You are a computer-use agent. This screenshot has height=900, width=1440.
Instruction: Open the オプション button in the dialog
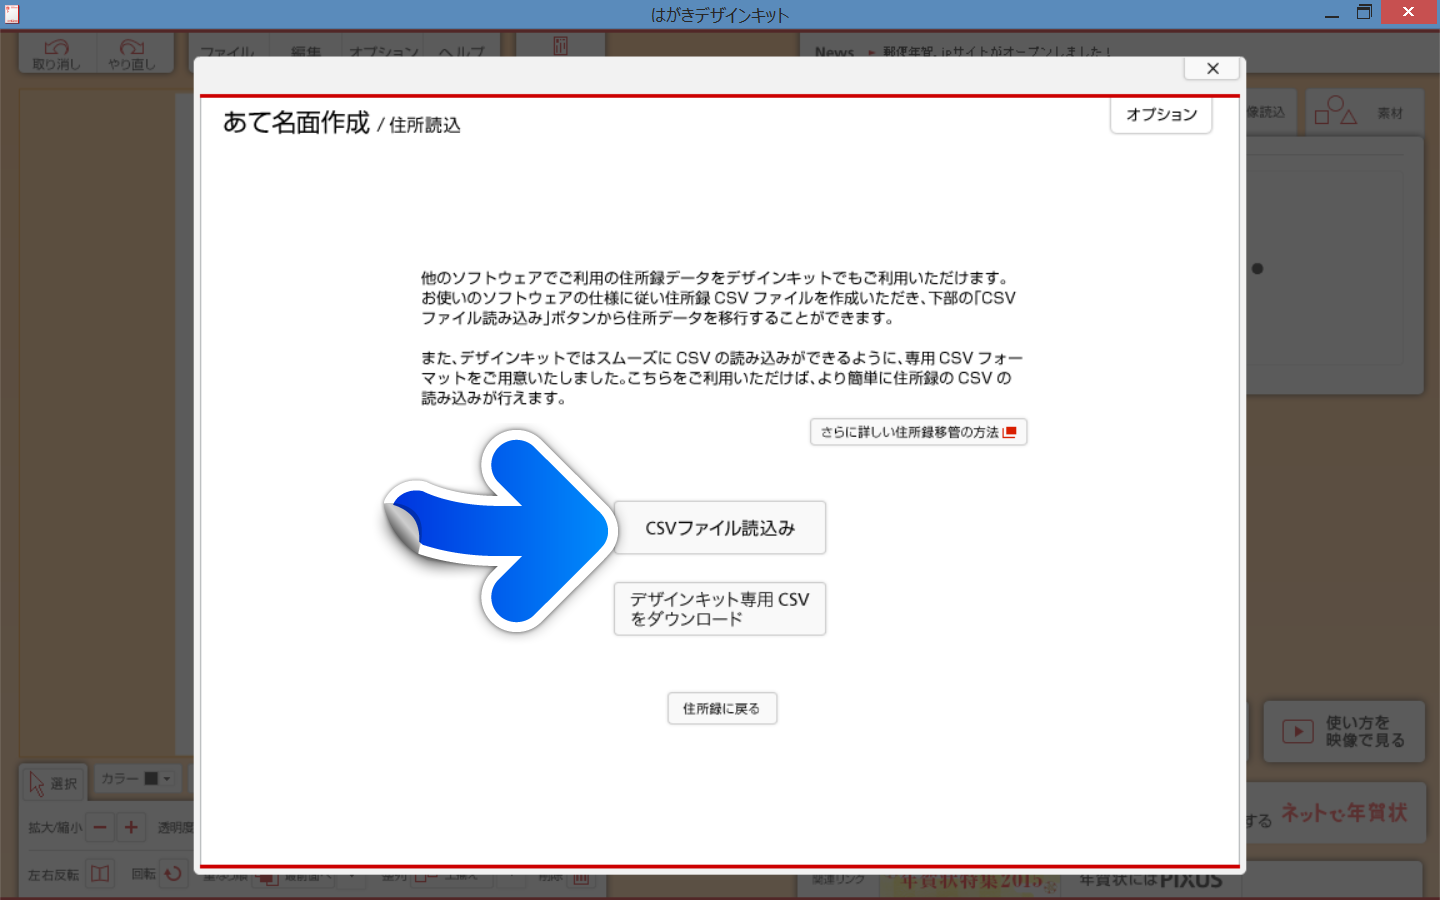click(x=1160, y=115)
